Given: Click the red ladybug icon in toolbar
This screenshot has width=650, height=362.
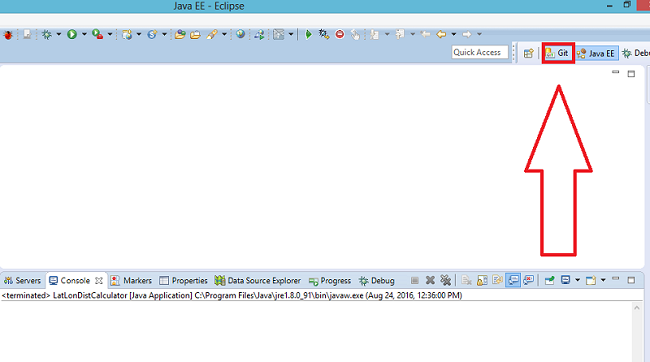Looking at the screenshot, I should (x=7, y=35).
